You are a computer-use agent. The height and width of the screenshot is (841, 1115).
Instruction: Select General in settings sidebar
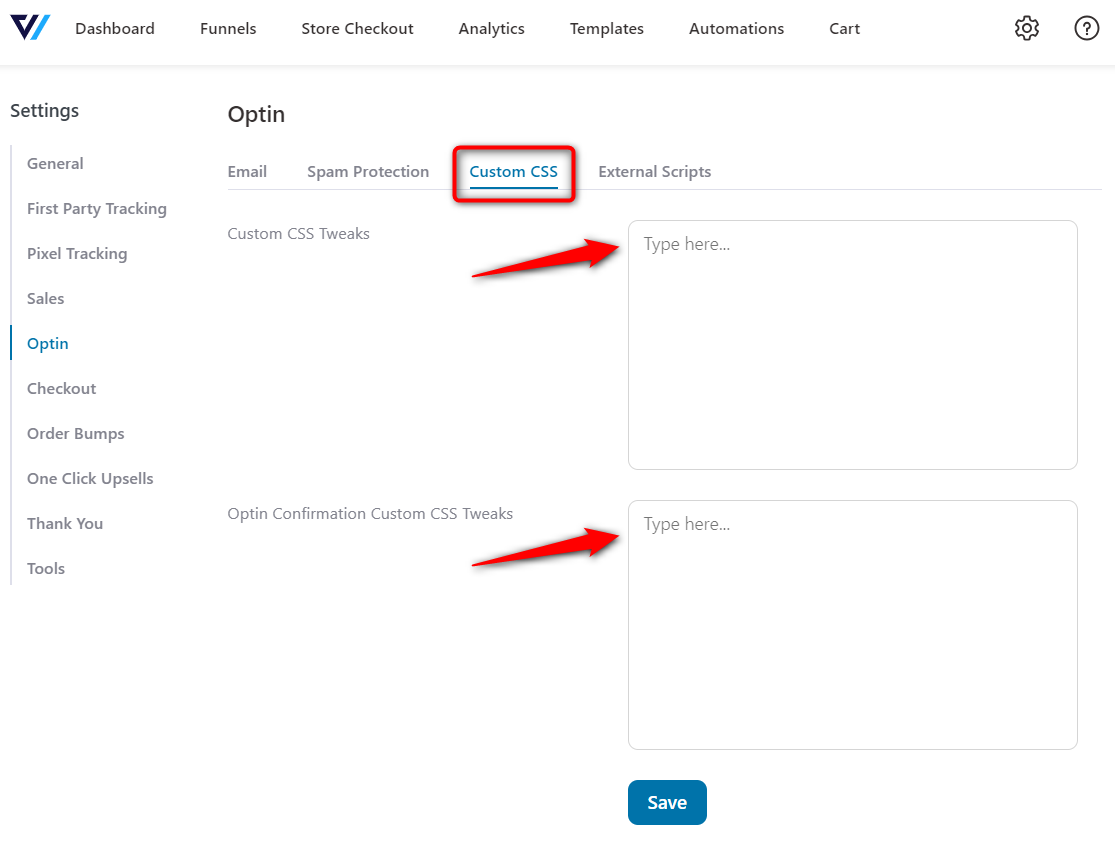point(55,163)
